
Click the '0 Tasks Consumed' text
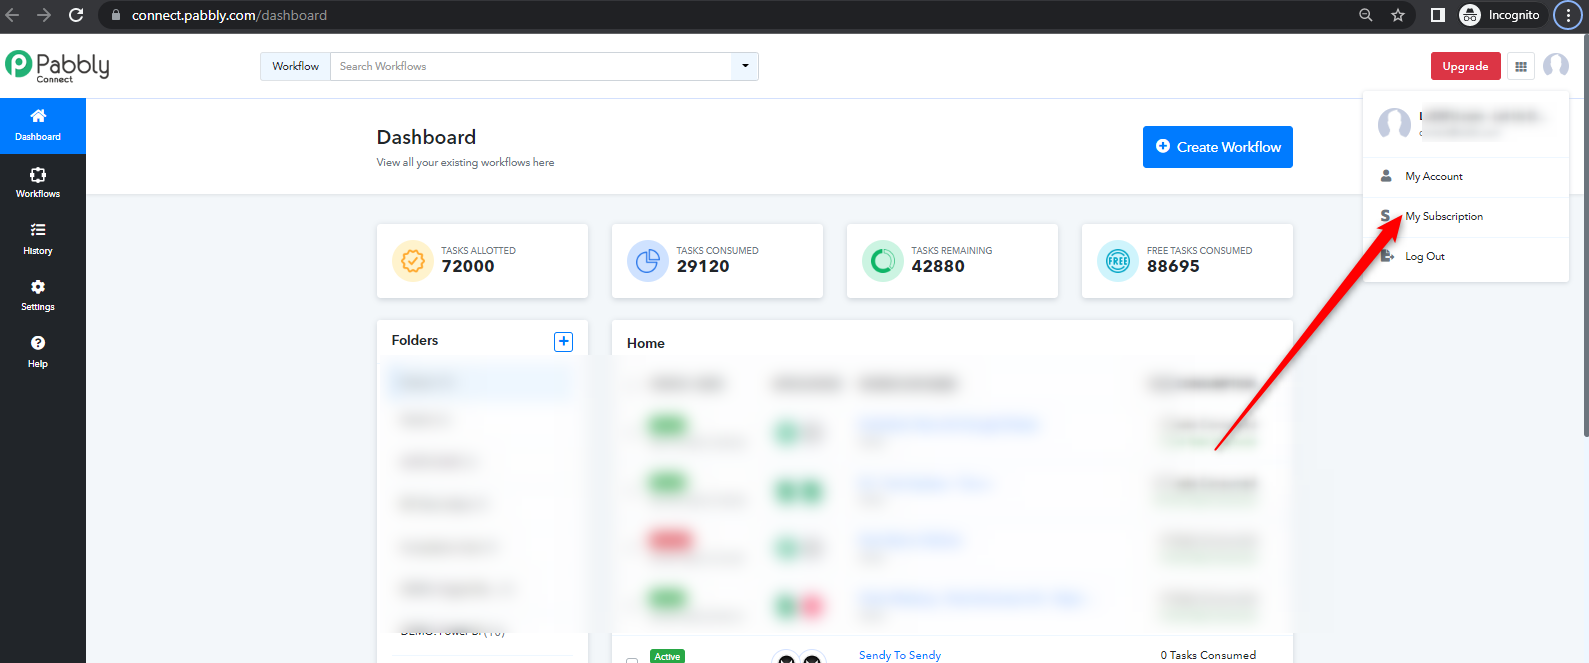(x=1208, y=655)
